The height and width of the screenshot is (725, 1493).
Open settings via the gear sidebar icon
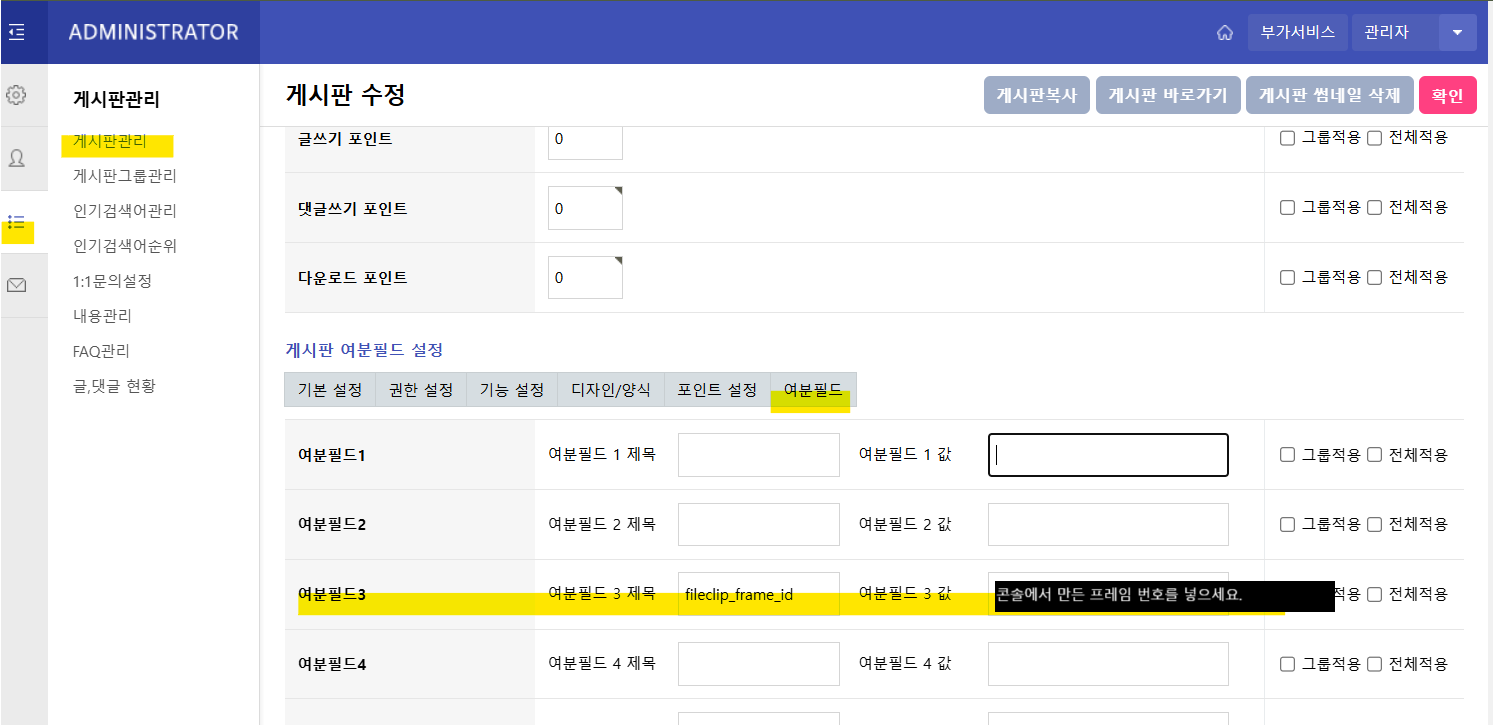click(16, 96)
